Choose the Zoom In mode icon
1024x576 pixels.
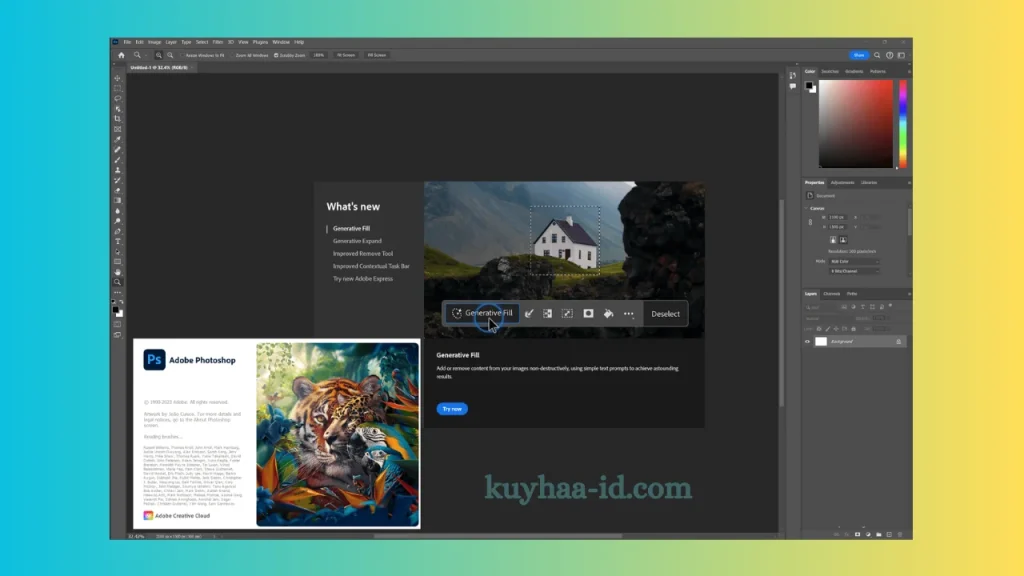159,56
